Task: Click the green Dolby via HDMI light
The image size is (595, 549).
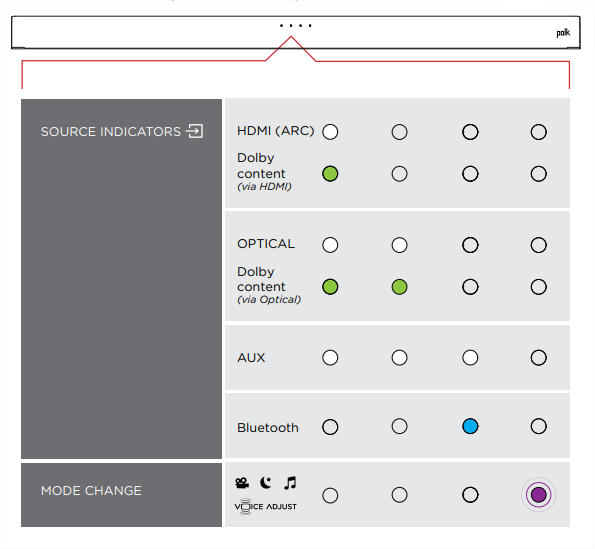Action: pyautogui.click(x=330, y=174)
